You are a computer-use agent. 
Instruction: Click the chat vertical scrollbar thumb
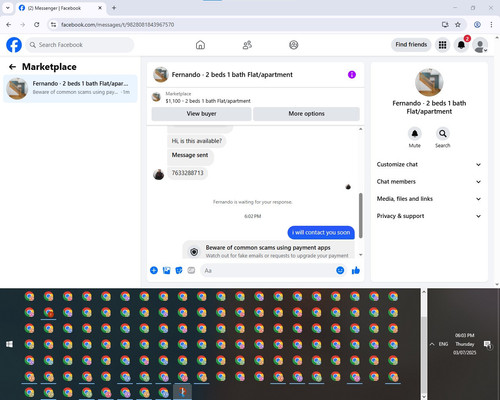(x=360, y=215)
